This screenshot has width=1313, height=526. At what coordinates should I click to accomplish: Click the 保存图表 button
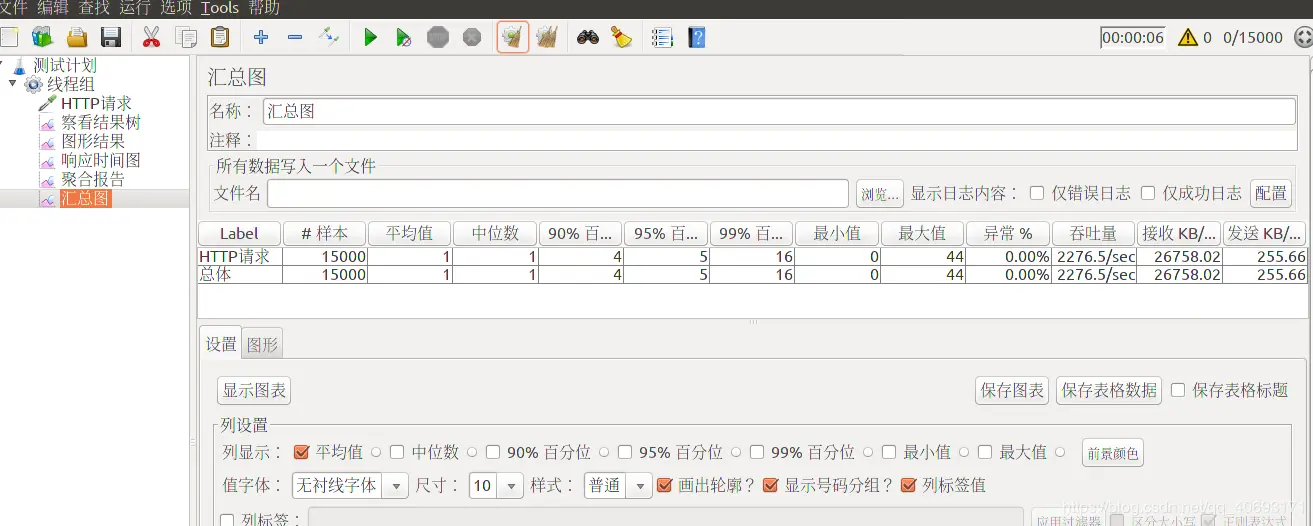[x=1013, y=391]
